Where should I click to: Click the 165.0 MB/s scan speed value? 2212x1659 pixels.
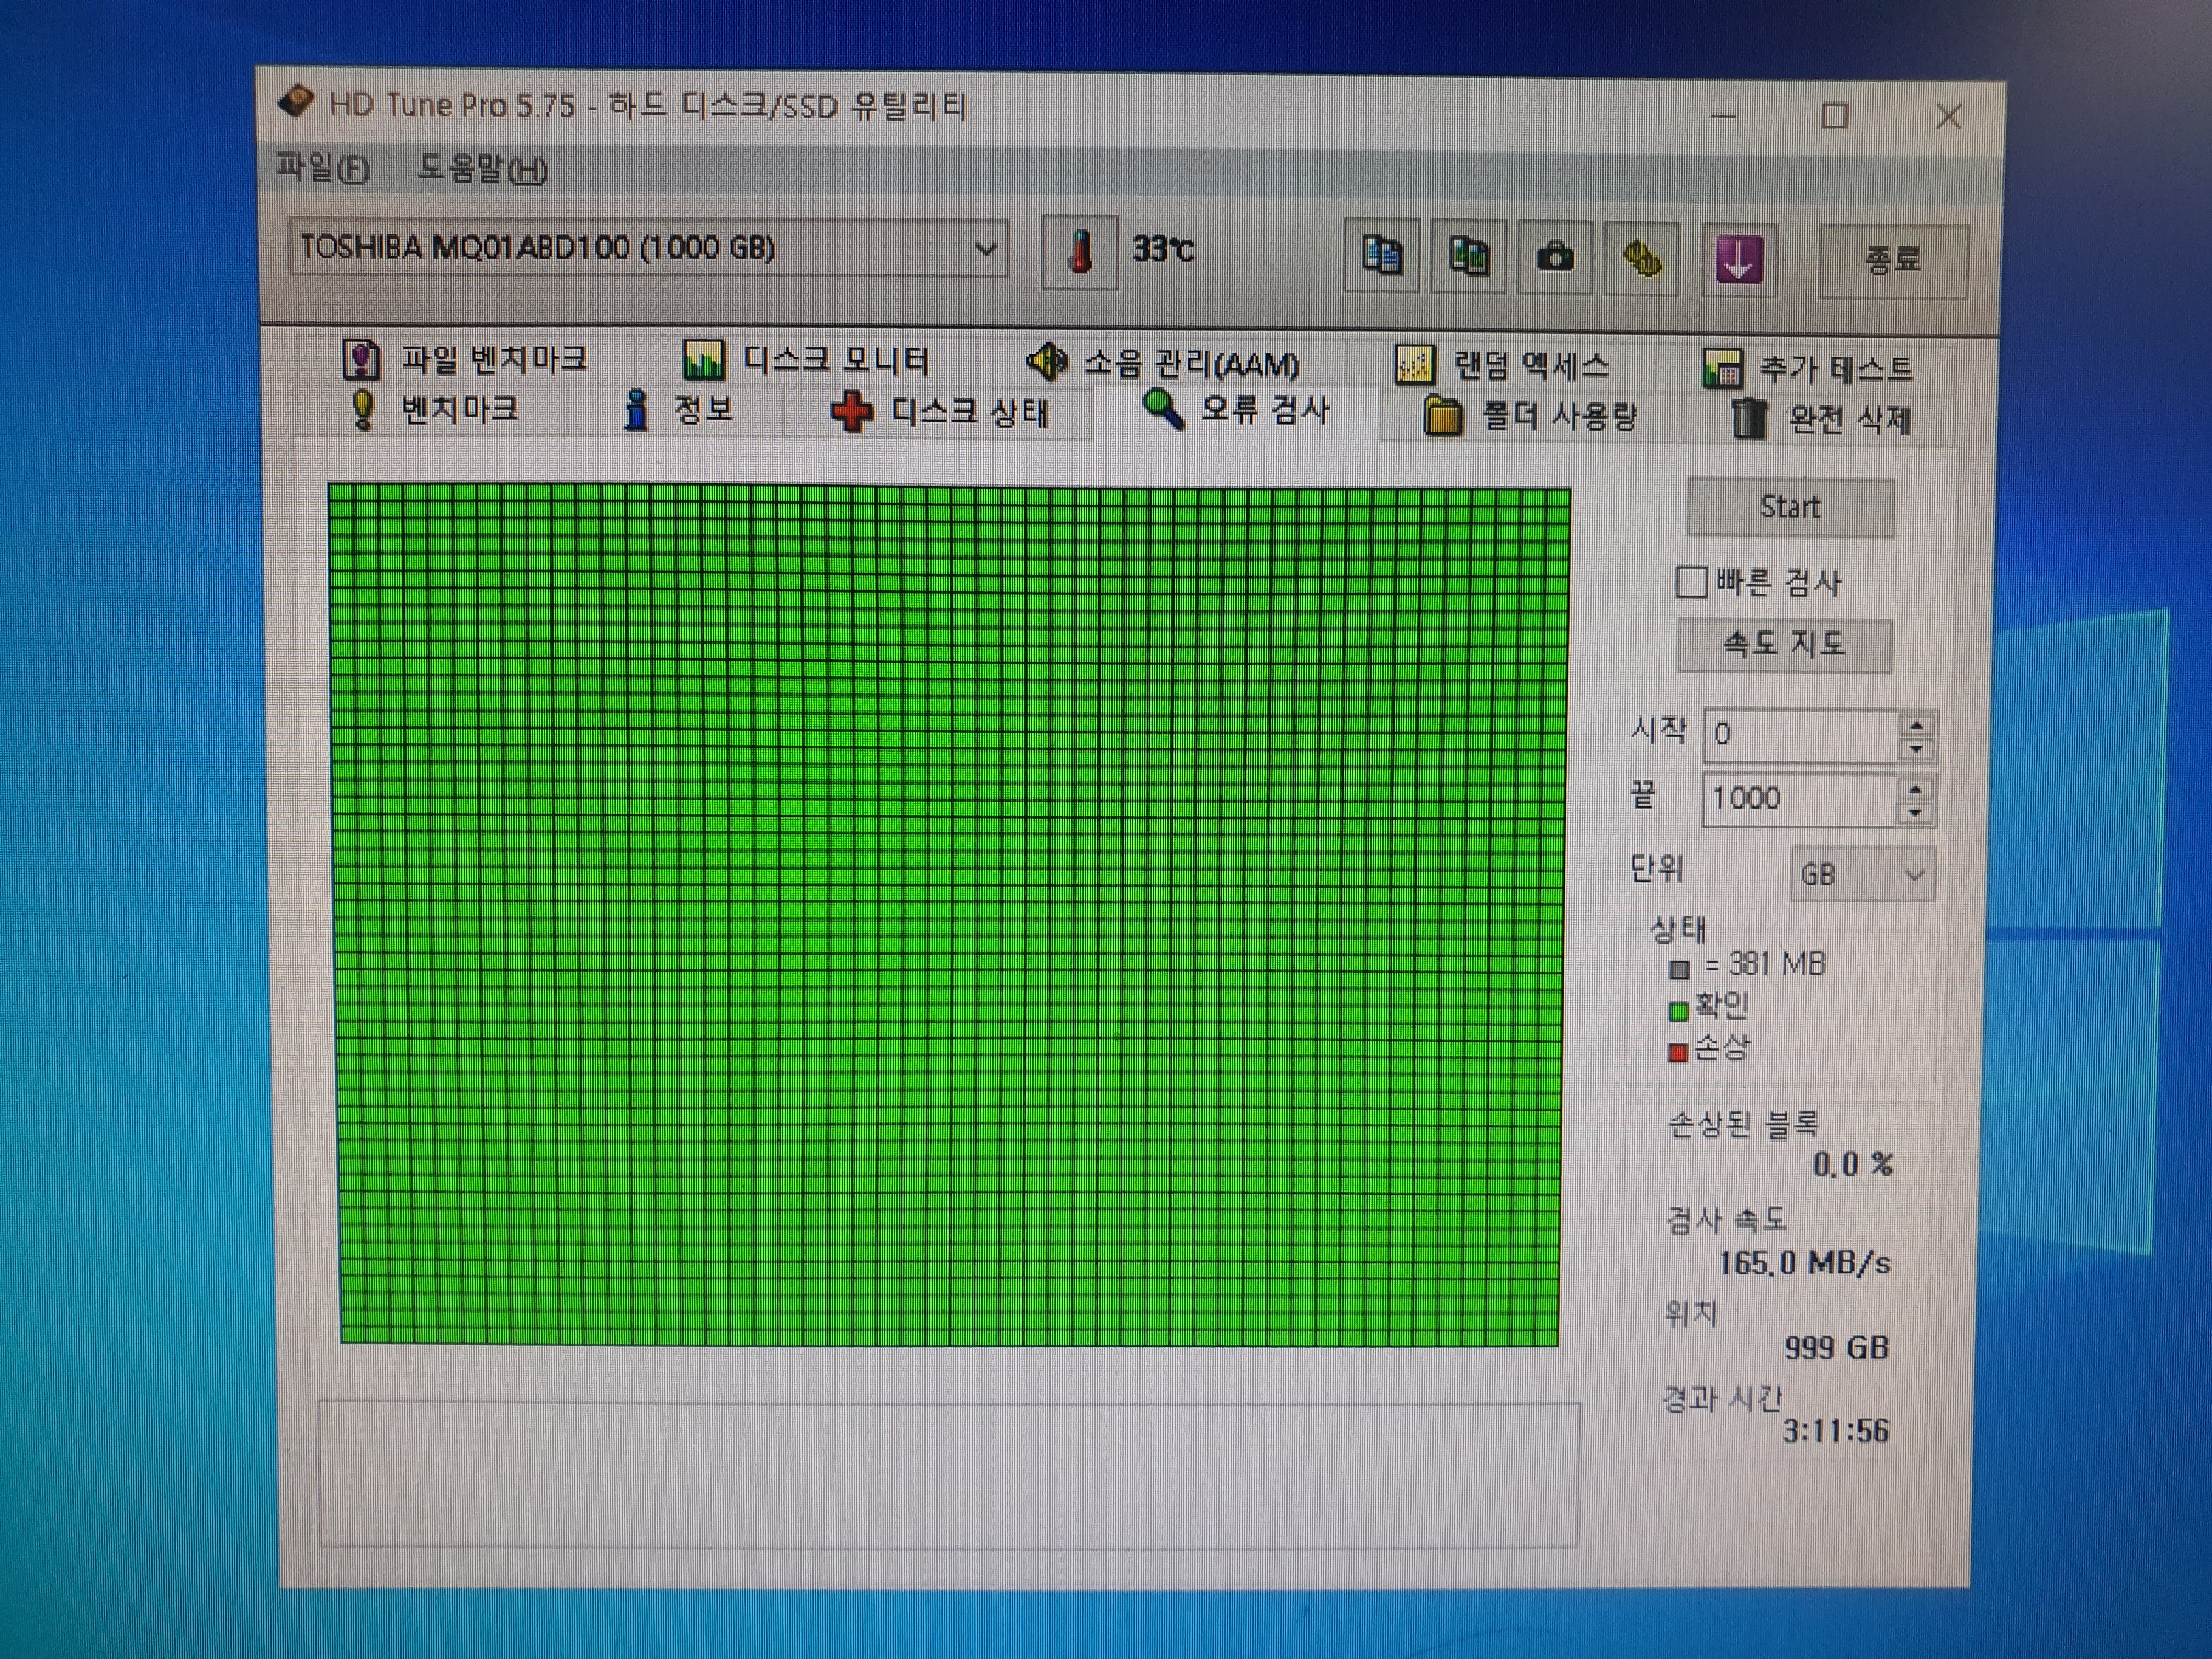1805,1263
